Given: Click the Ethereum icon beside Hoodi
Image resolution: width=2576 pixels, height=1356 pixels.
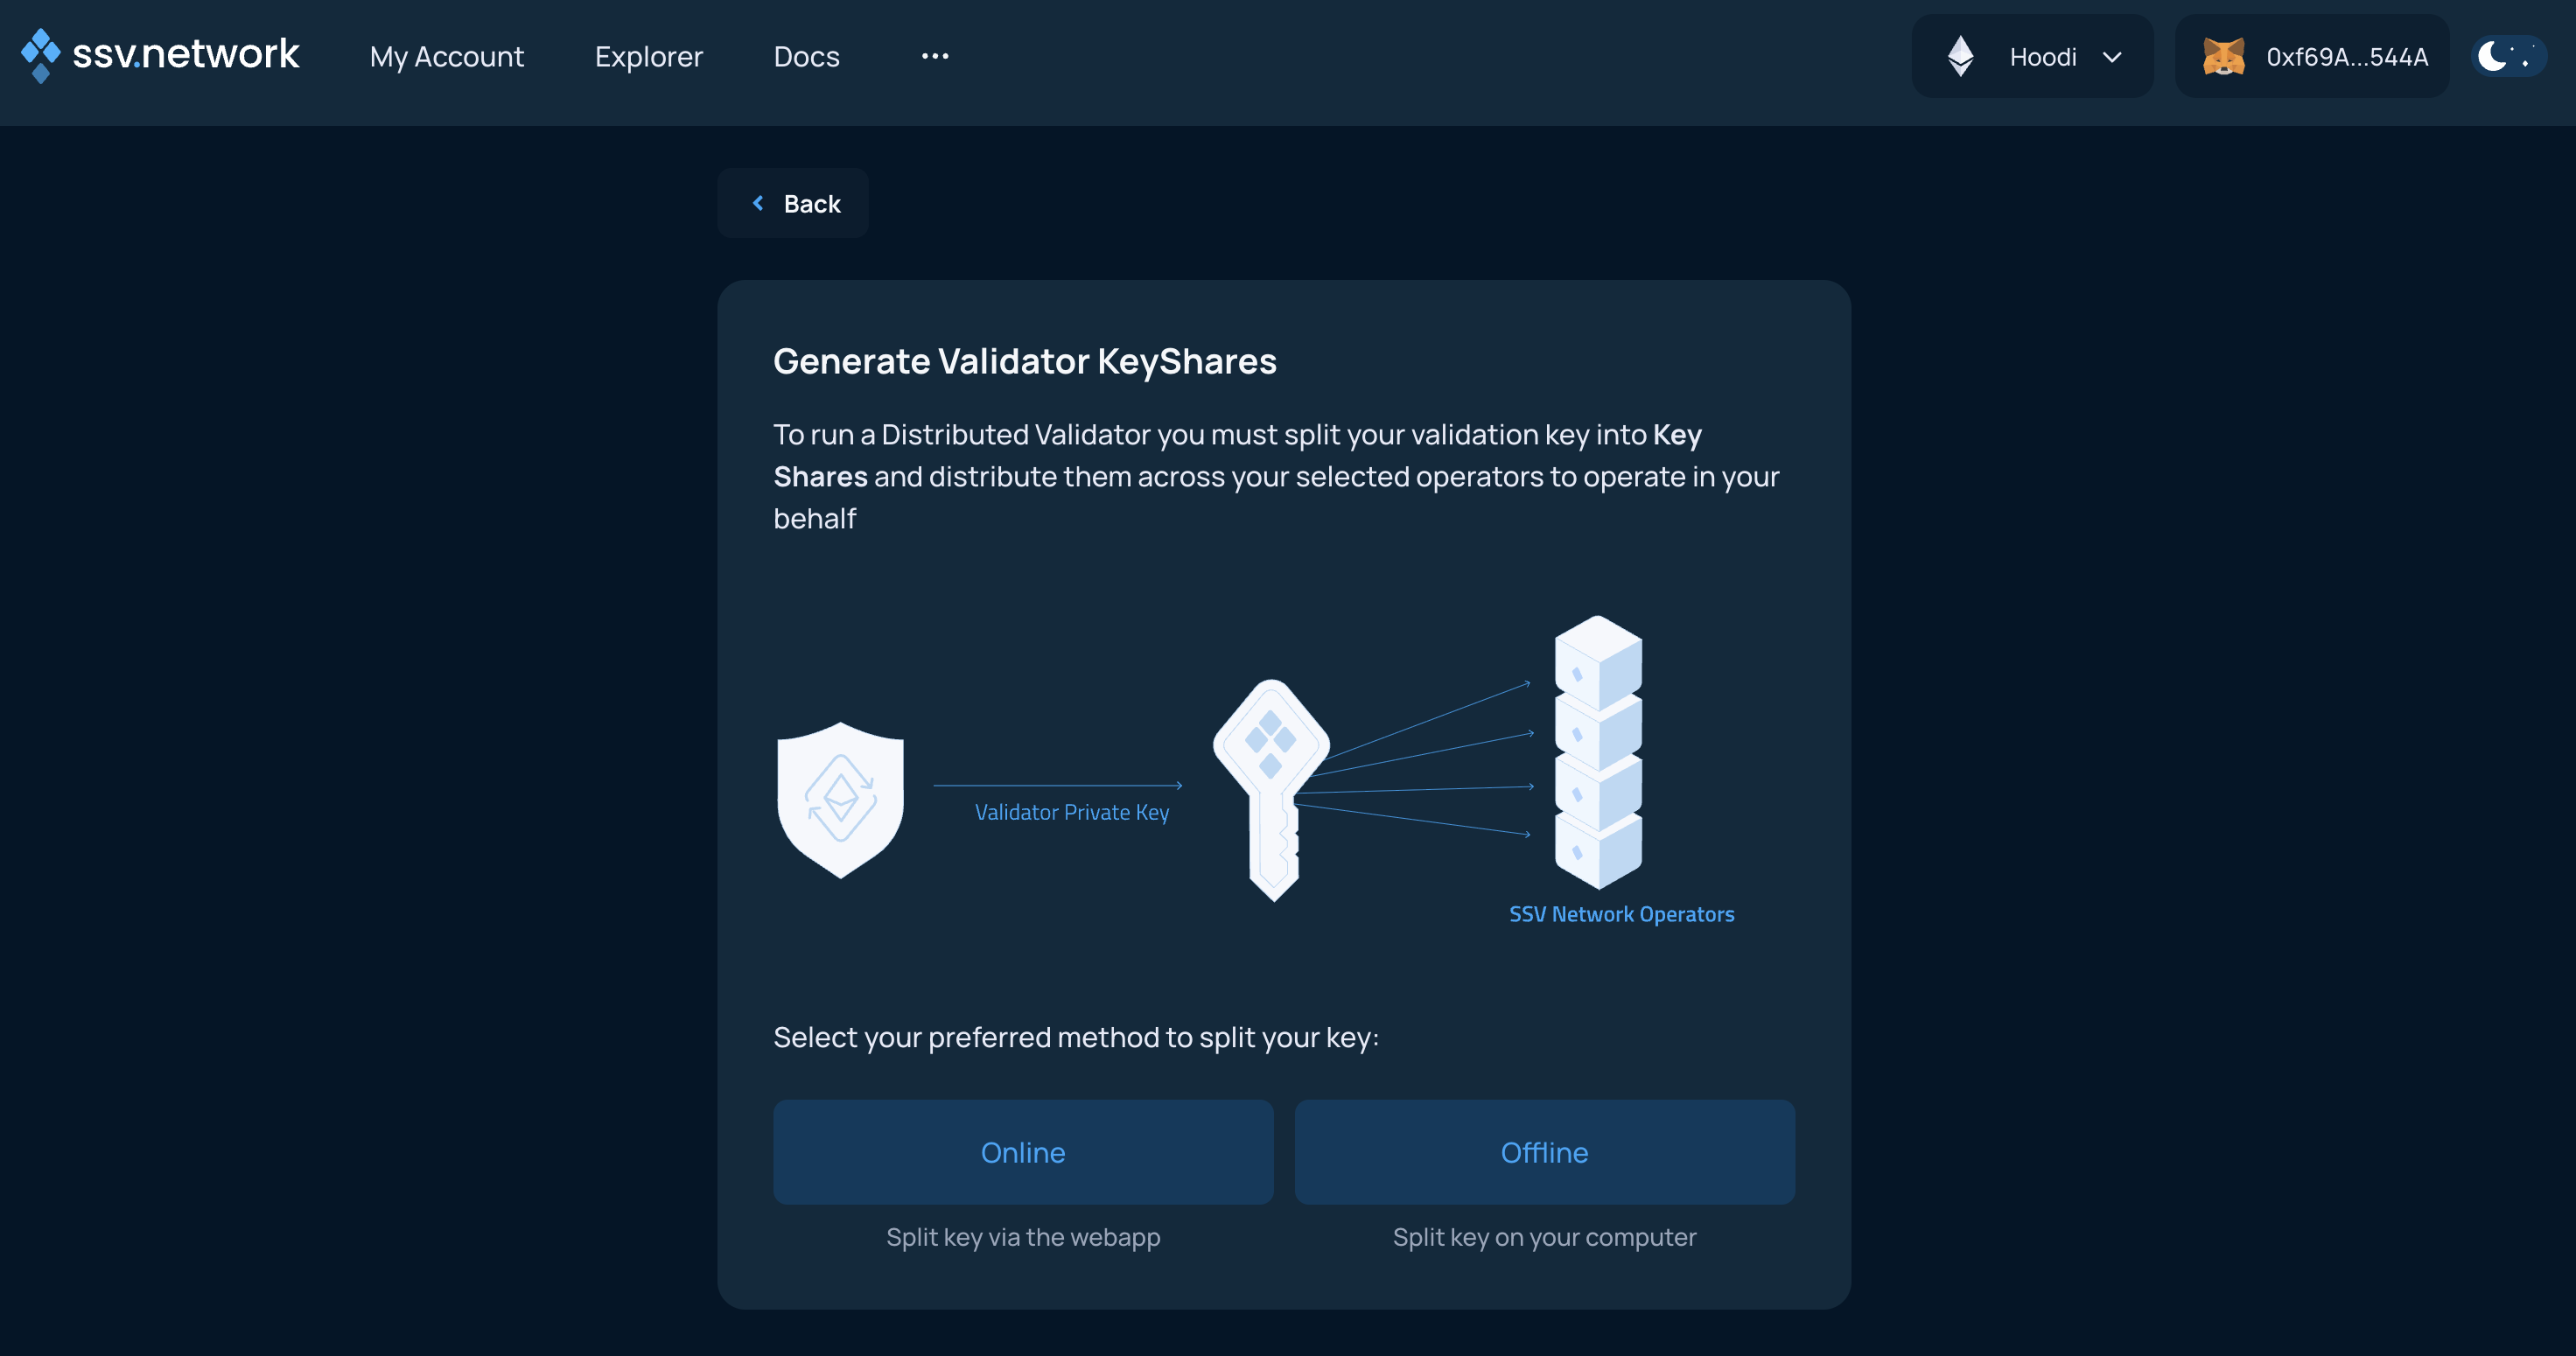Looking at the screenshot, I should coord(1961,56).
